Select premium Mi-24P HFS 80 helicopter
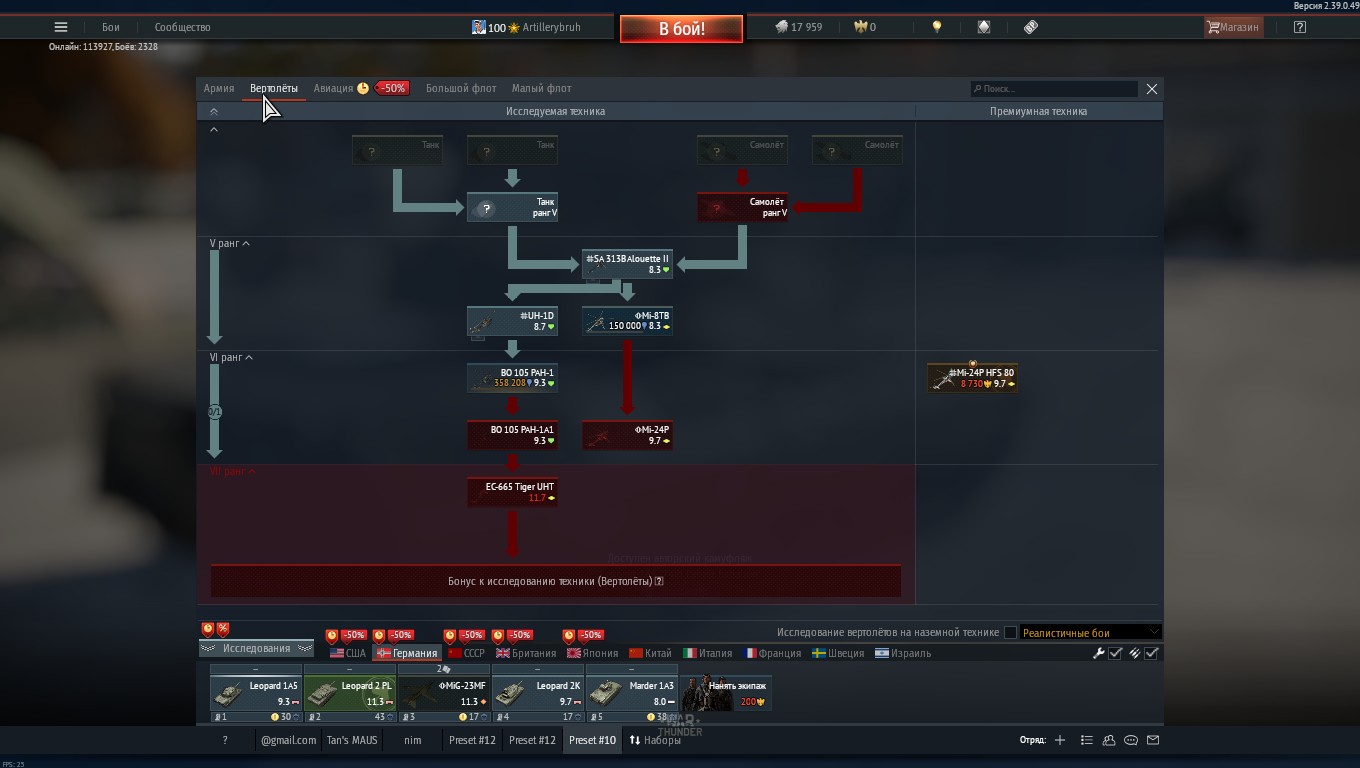 click(973, 378)
